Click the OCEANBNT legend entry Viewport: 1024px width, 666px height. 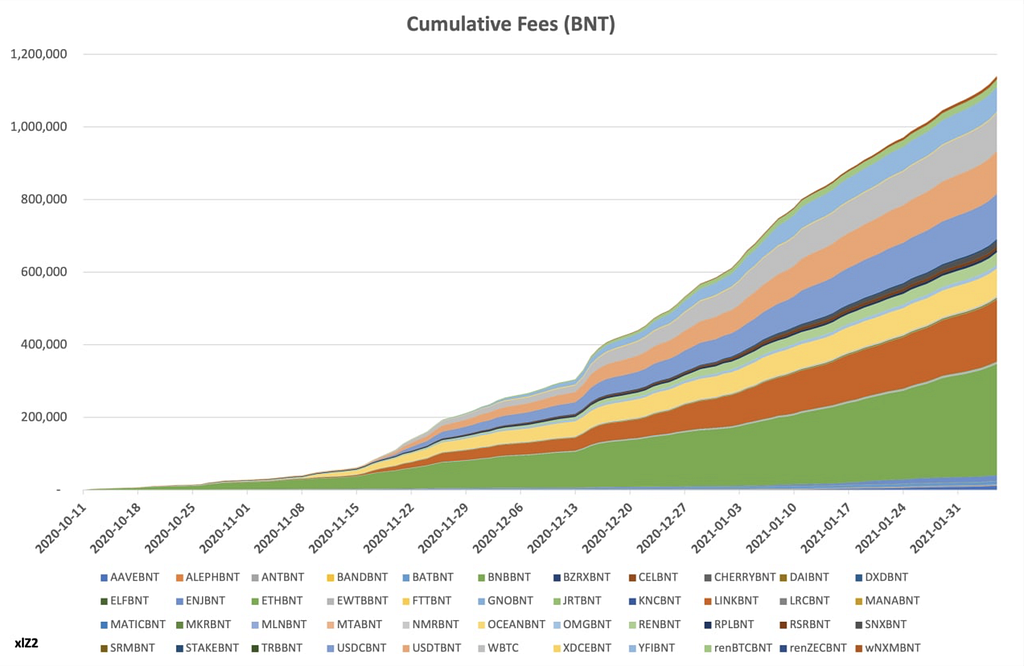pyautogui.click(x=511, y=624)
